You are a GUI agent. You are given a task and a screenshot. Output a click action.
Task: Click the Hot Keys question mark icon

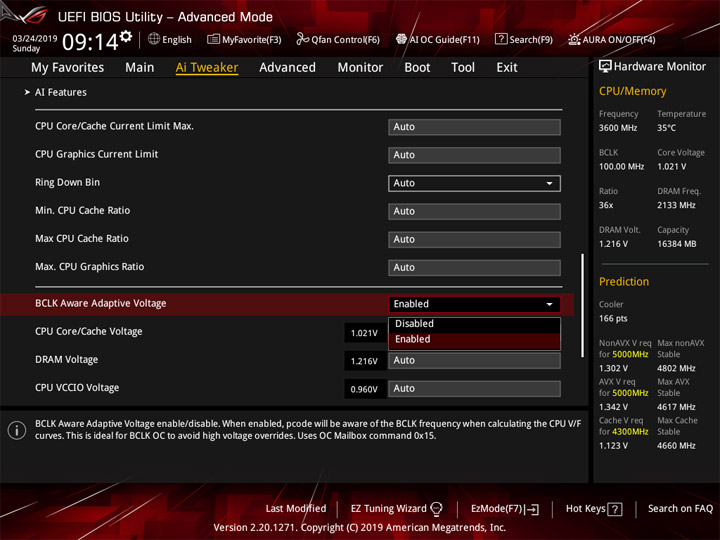pyautogui.click(x=614, y=509)
